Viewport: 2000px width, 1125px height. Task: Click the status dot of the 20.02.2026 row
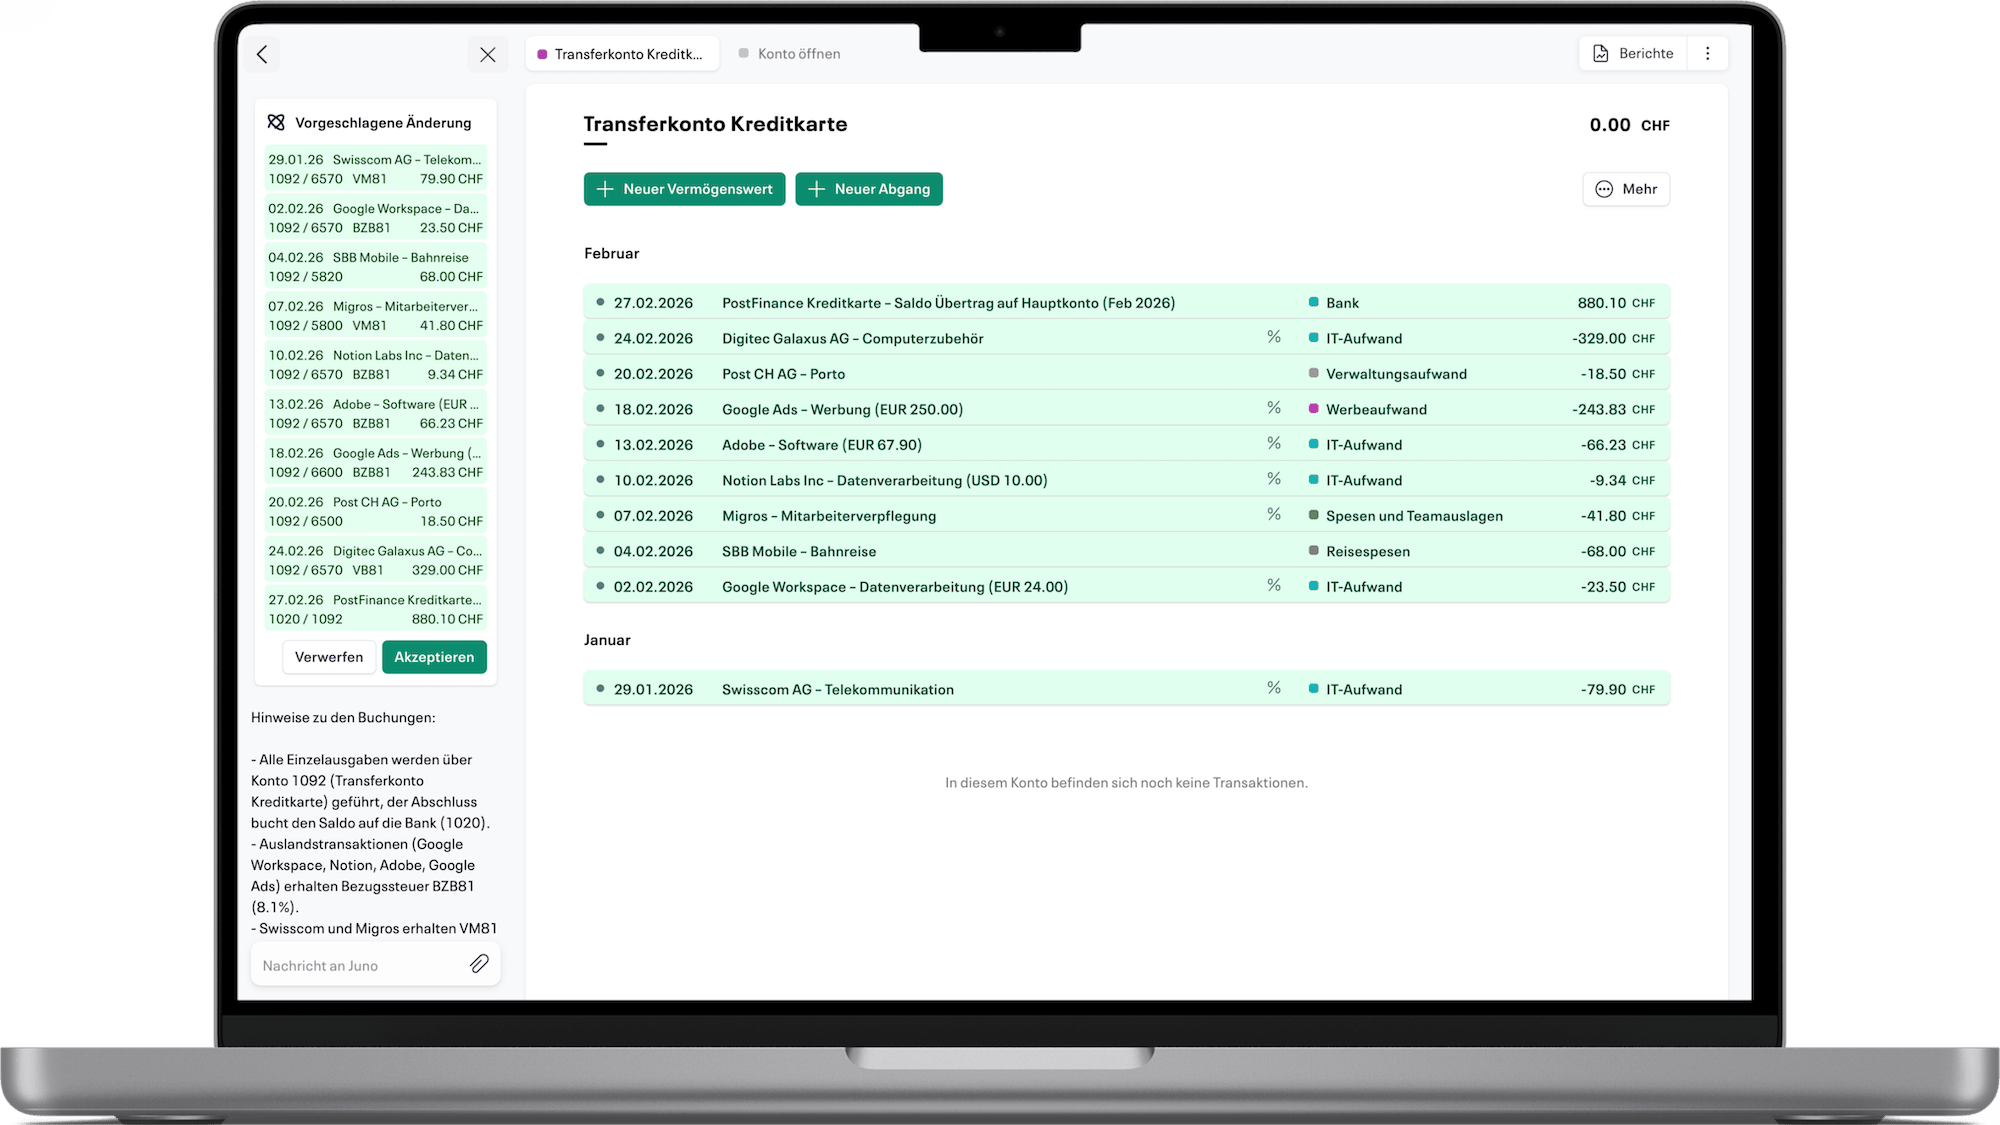tap(600, 373)
